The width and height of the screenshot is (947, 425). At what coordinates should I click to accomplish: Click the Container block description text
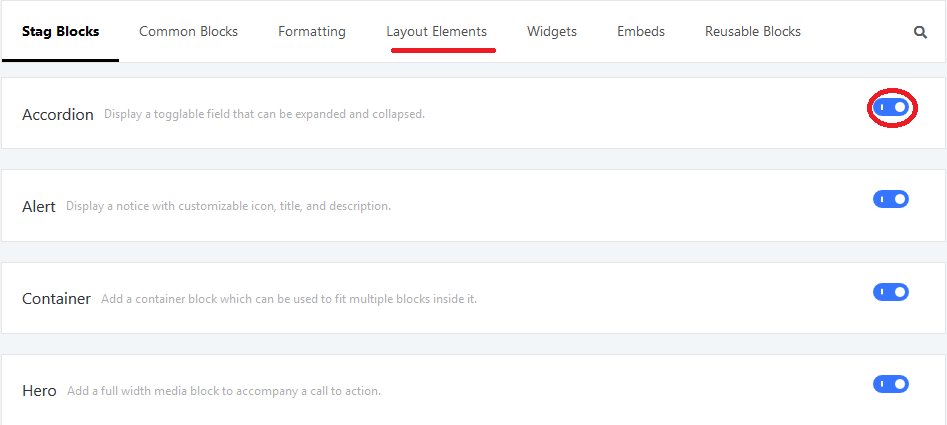point(289,299)
